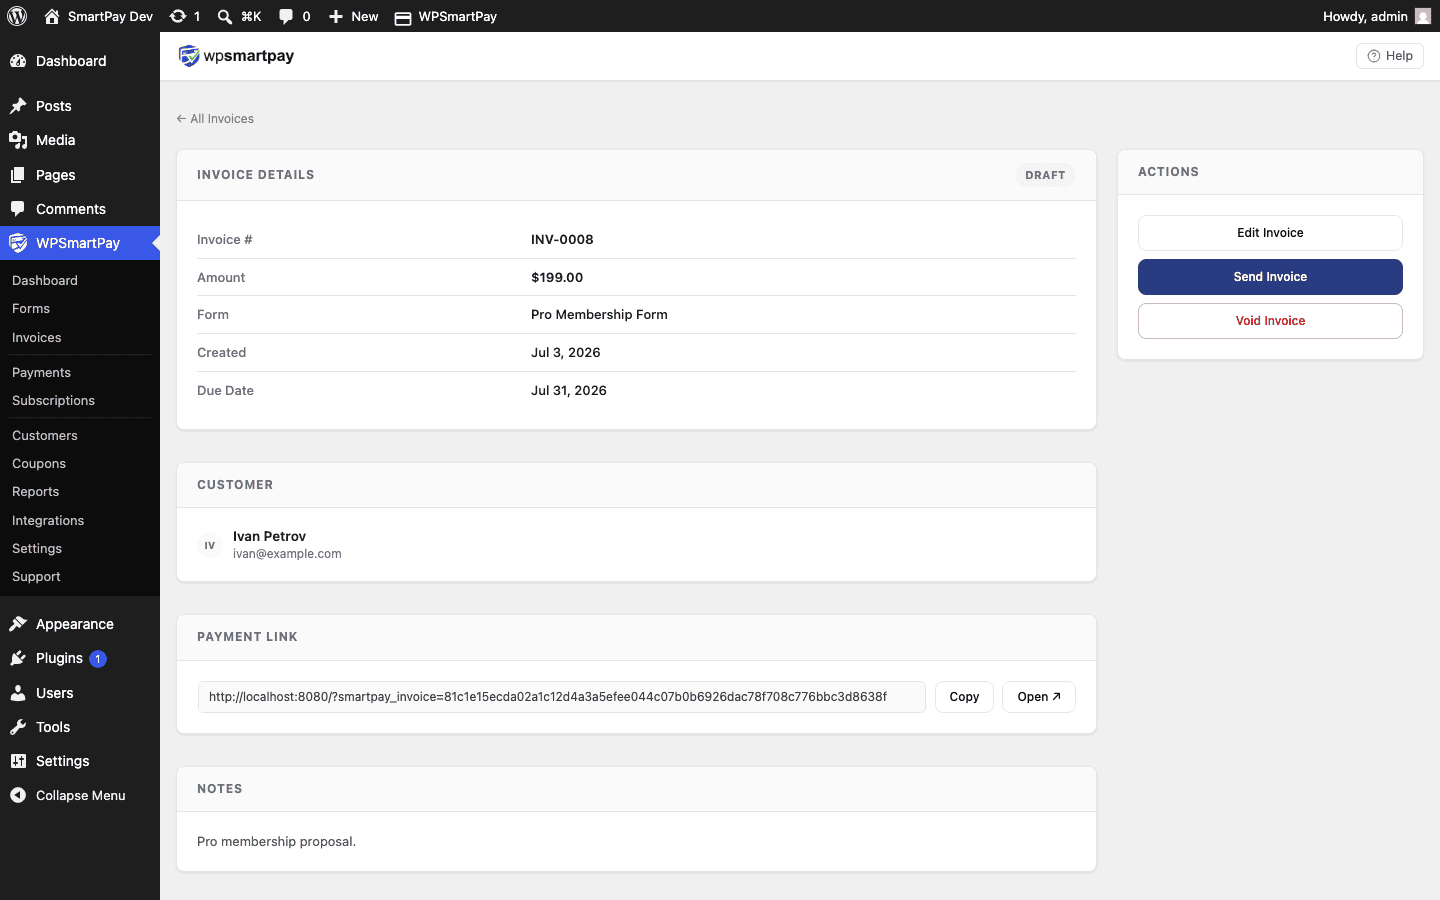The width and height of the screenshot is (1440, 900).
Task: Open the Integrations submenu item
Action: click(x=48, y=521)
